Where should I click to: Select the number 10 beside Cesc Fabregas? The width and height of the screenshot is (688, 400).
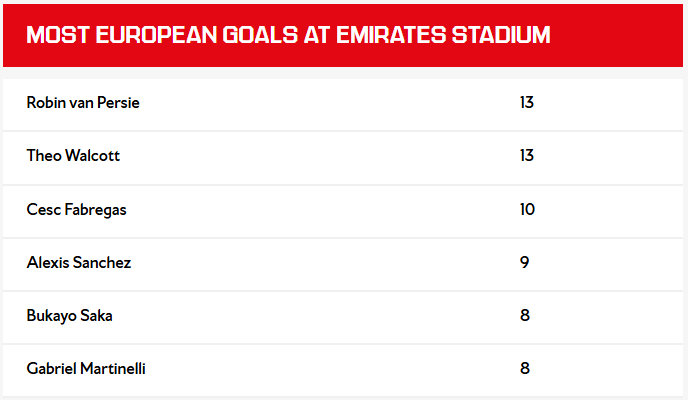pyautogui.click(x=527, y=210)
